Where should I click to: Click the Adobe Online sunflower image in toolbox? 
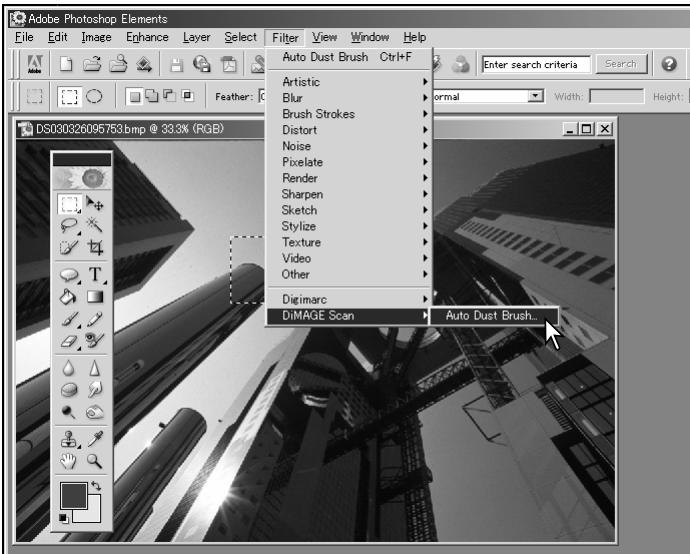[x=82, y=178]
